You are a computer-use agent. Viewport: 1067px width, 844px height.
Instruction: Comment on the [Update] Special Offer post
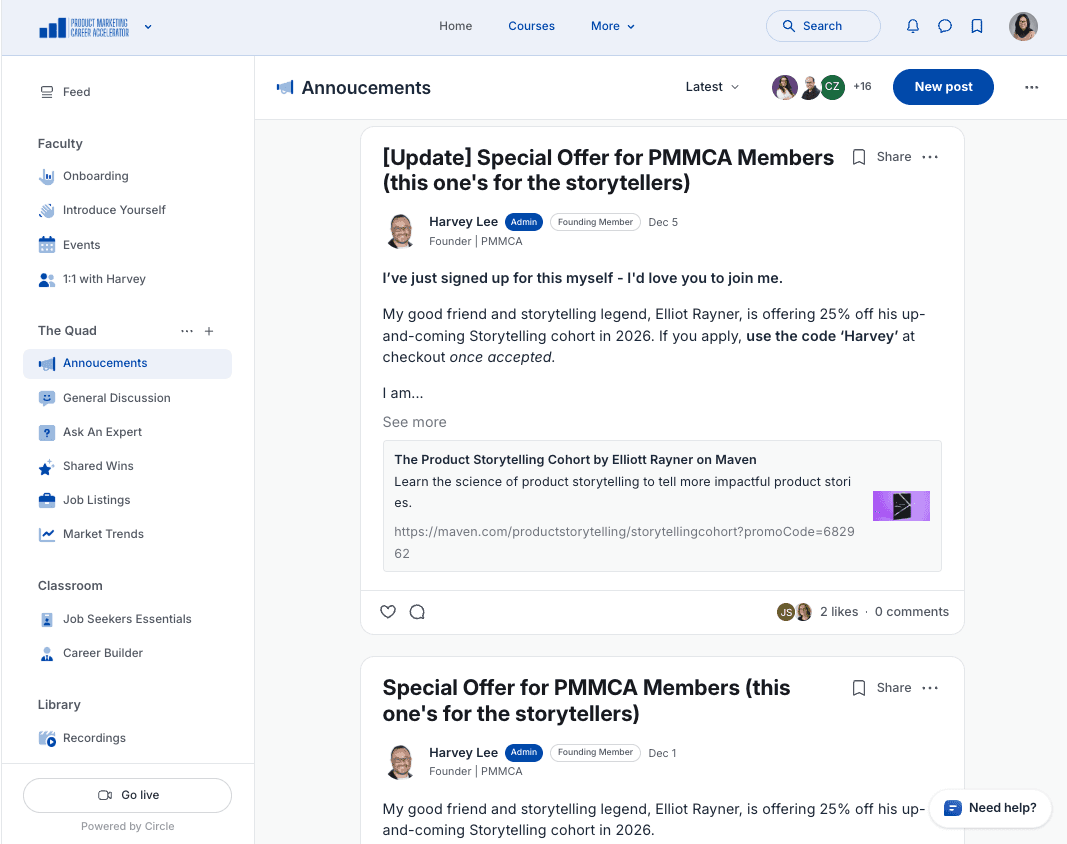point(417,612)
